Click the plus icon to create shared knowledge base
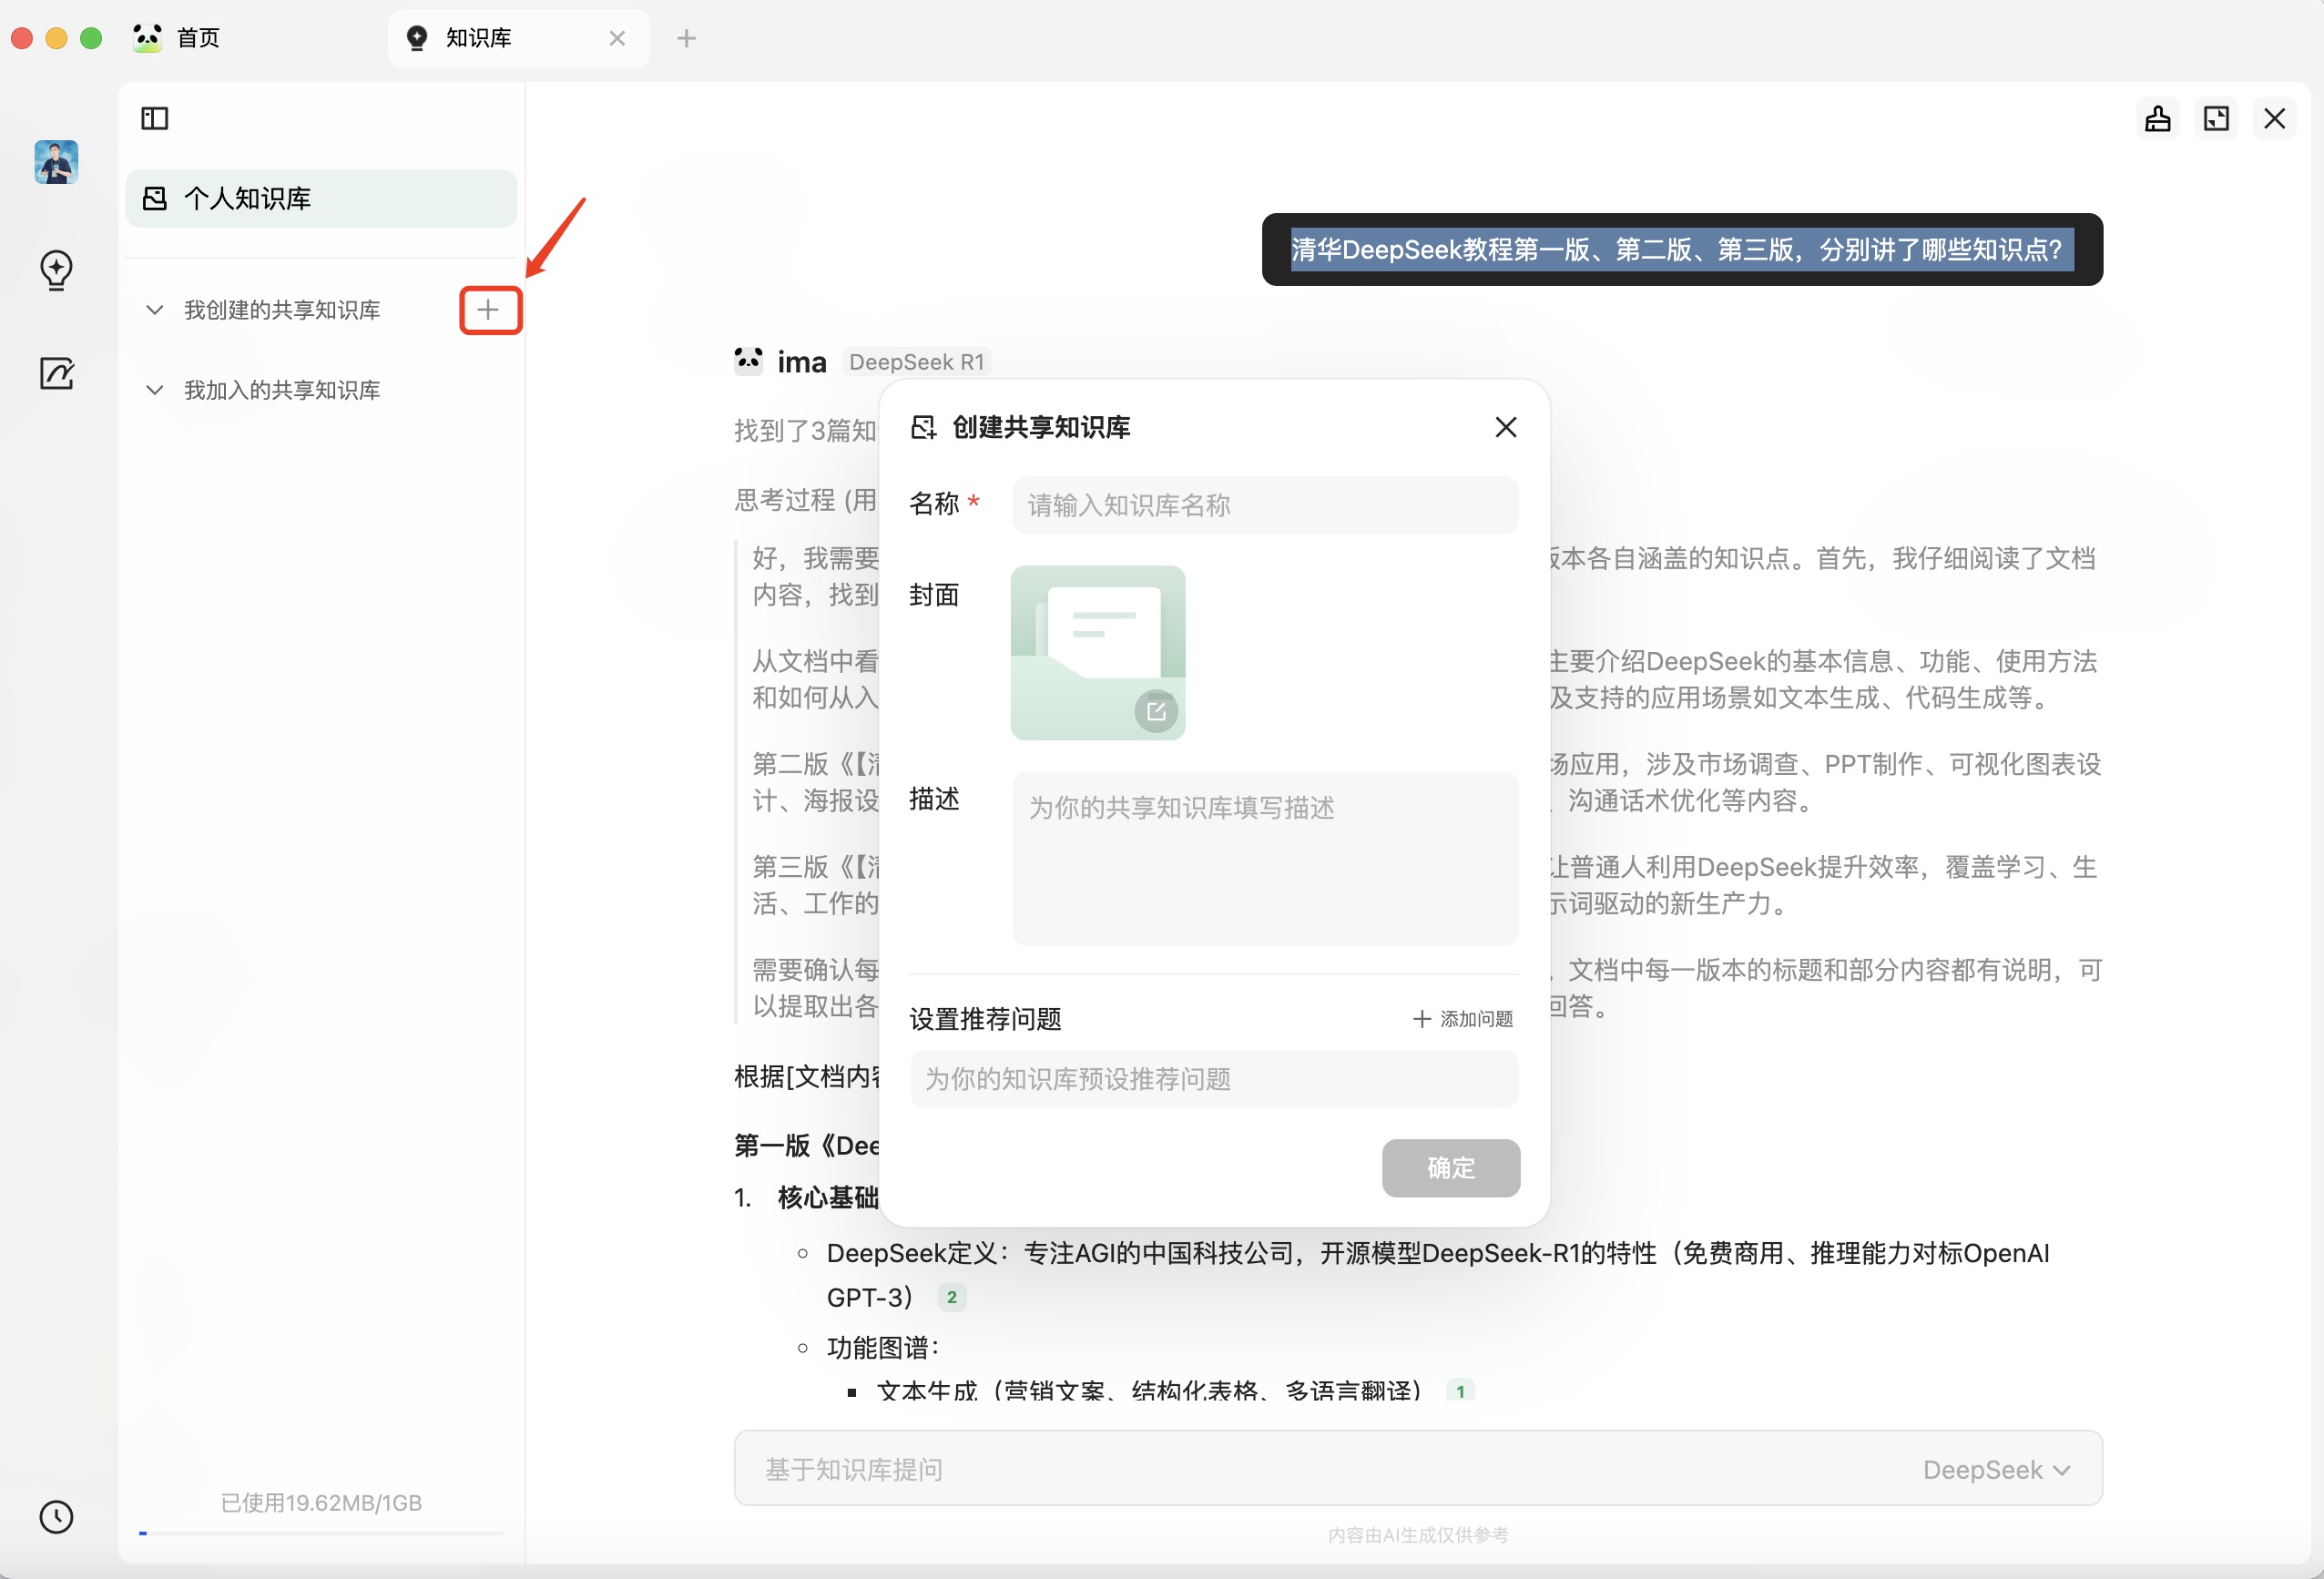The height and width of the screenshot is (1579, 2324). pos(489,310)
